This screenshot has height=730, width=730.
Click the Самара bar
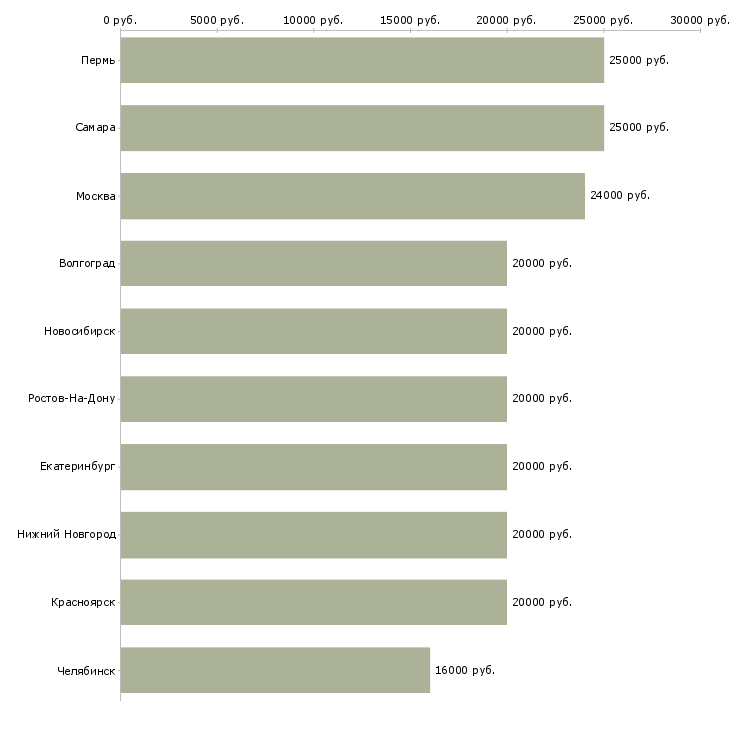coord(362,128)
